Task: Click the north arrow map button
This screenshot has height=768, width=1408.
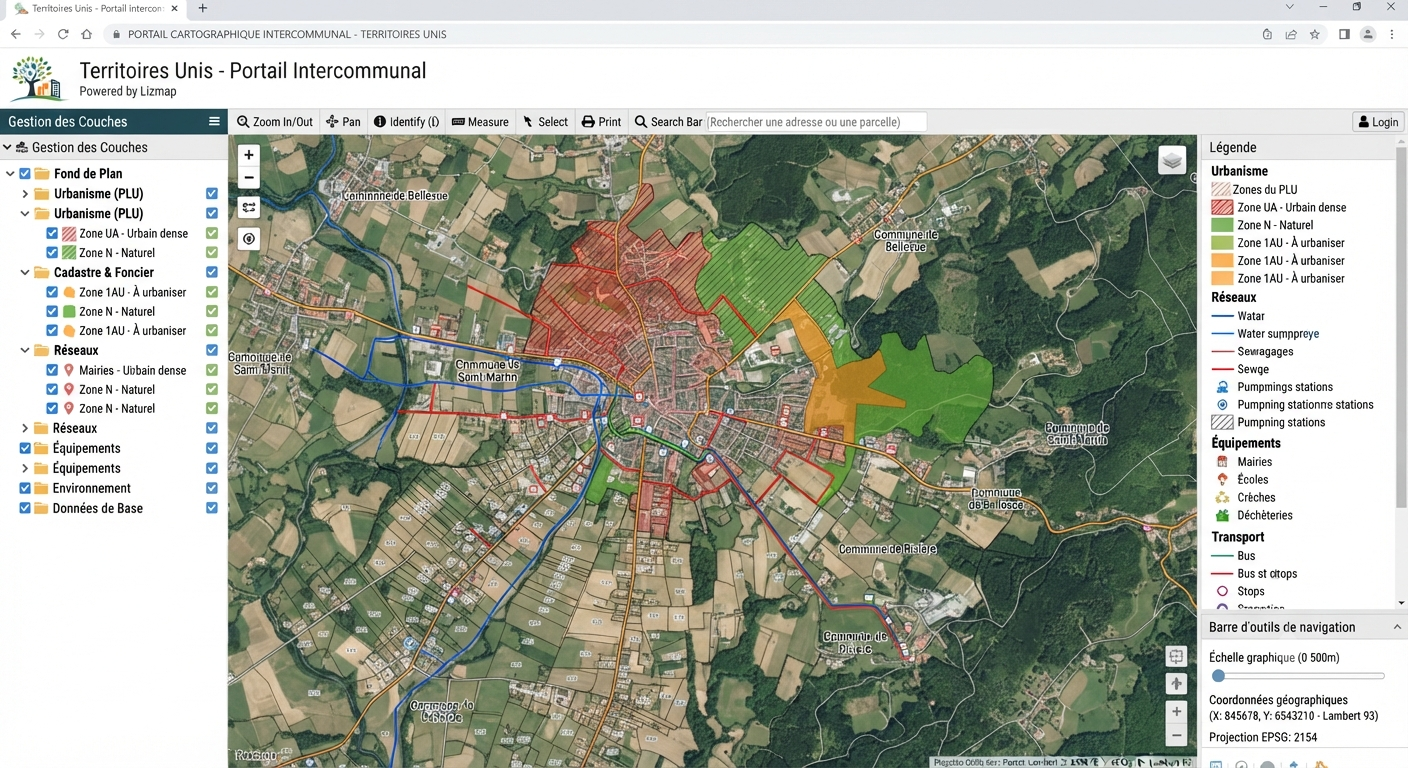Action: [1176, 684]
